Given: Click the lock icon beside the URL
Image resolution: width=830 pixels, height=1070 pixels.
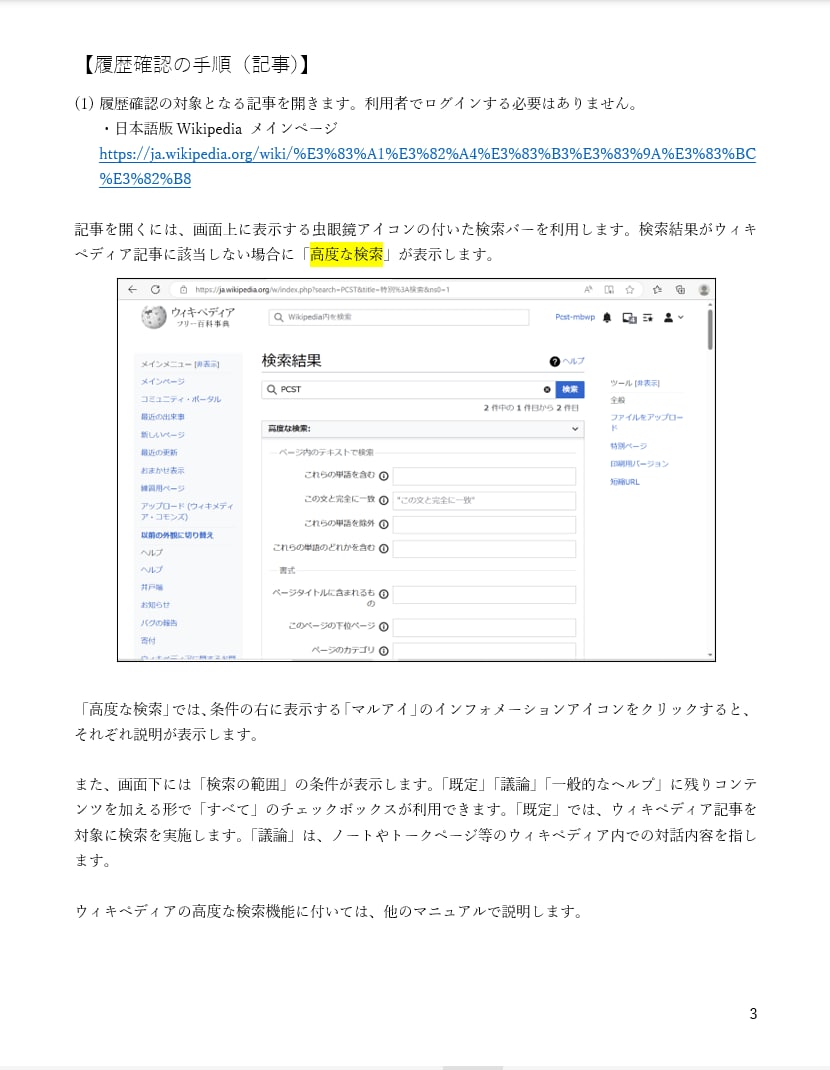Looking at the screenshot, I should click(x=183, y=289).
